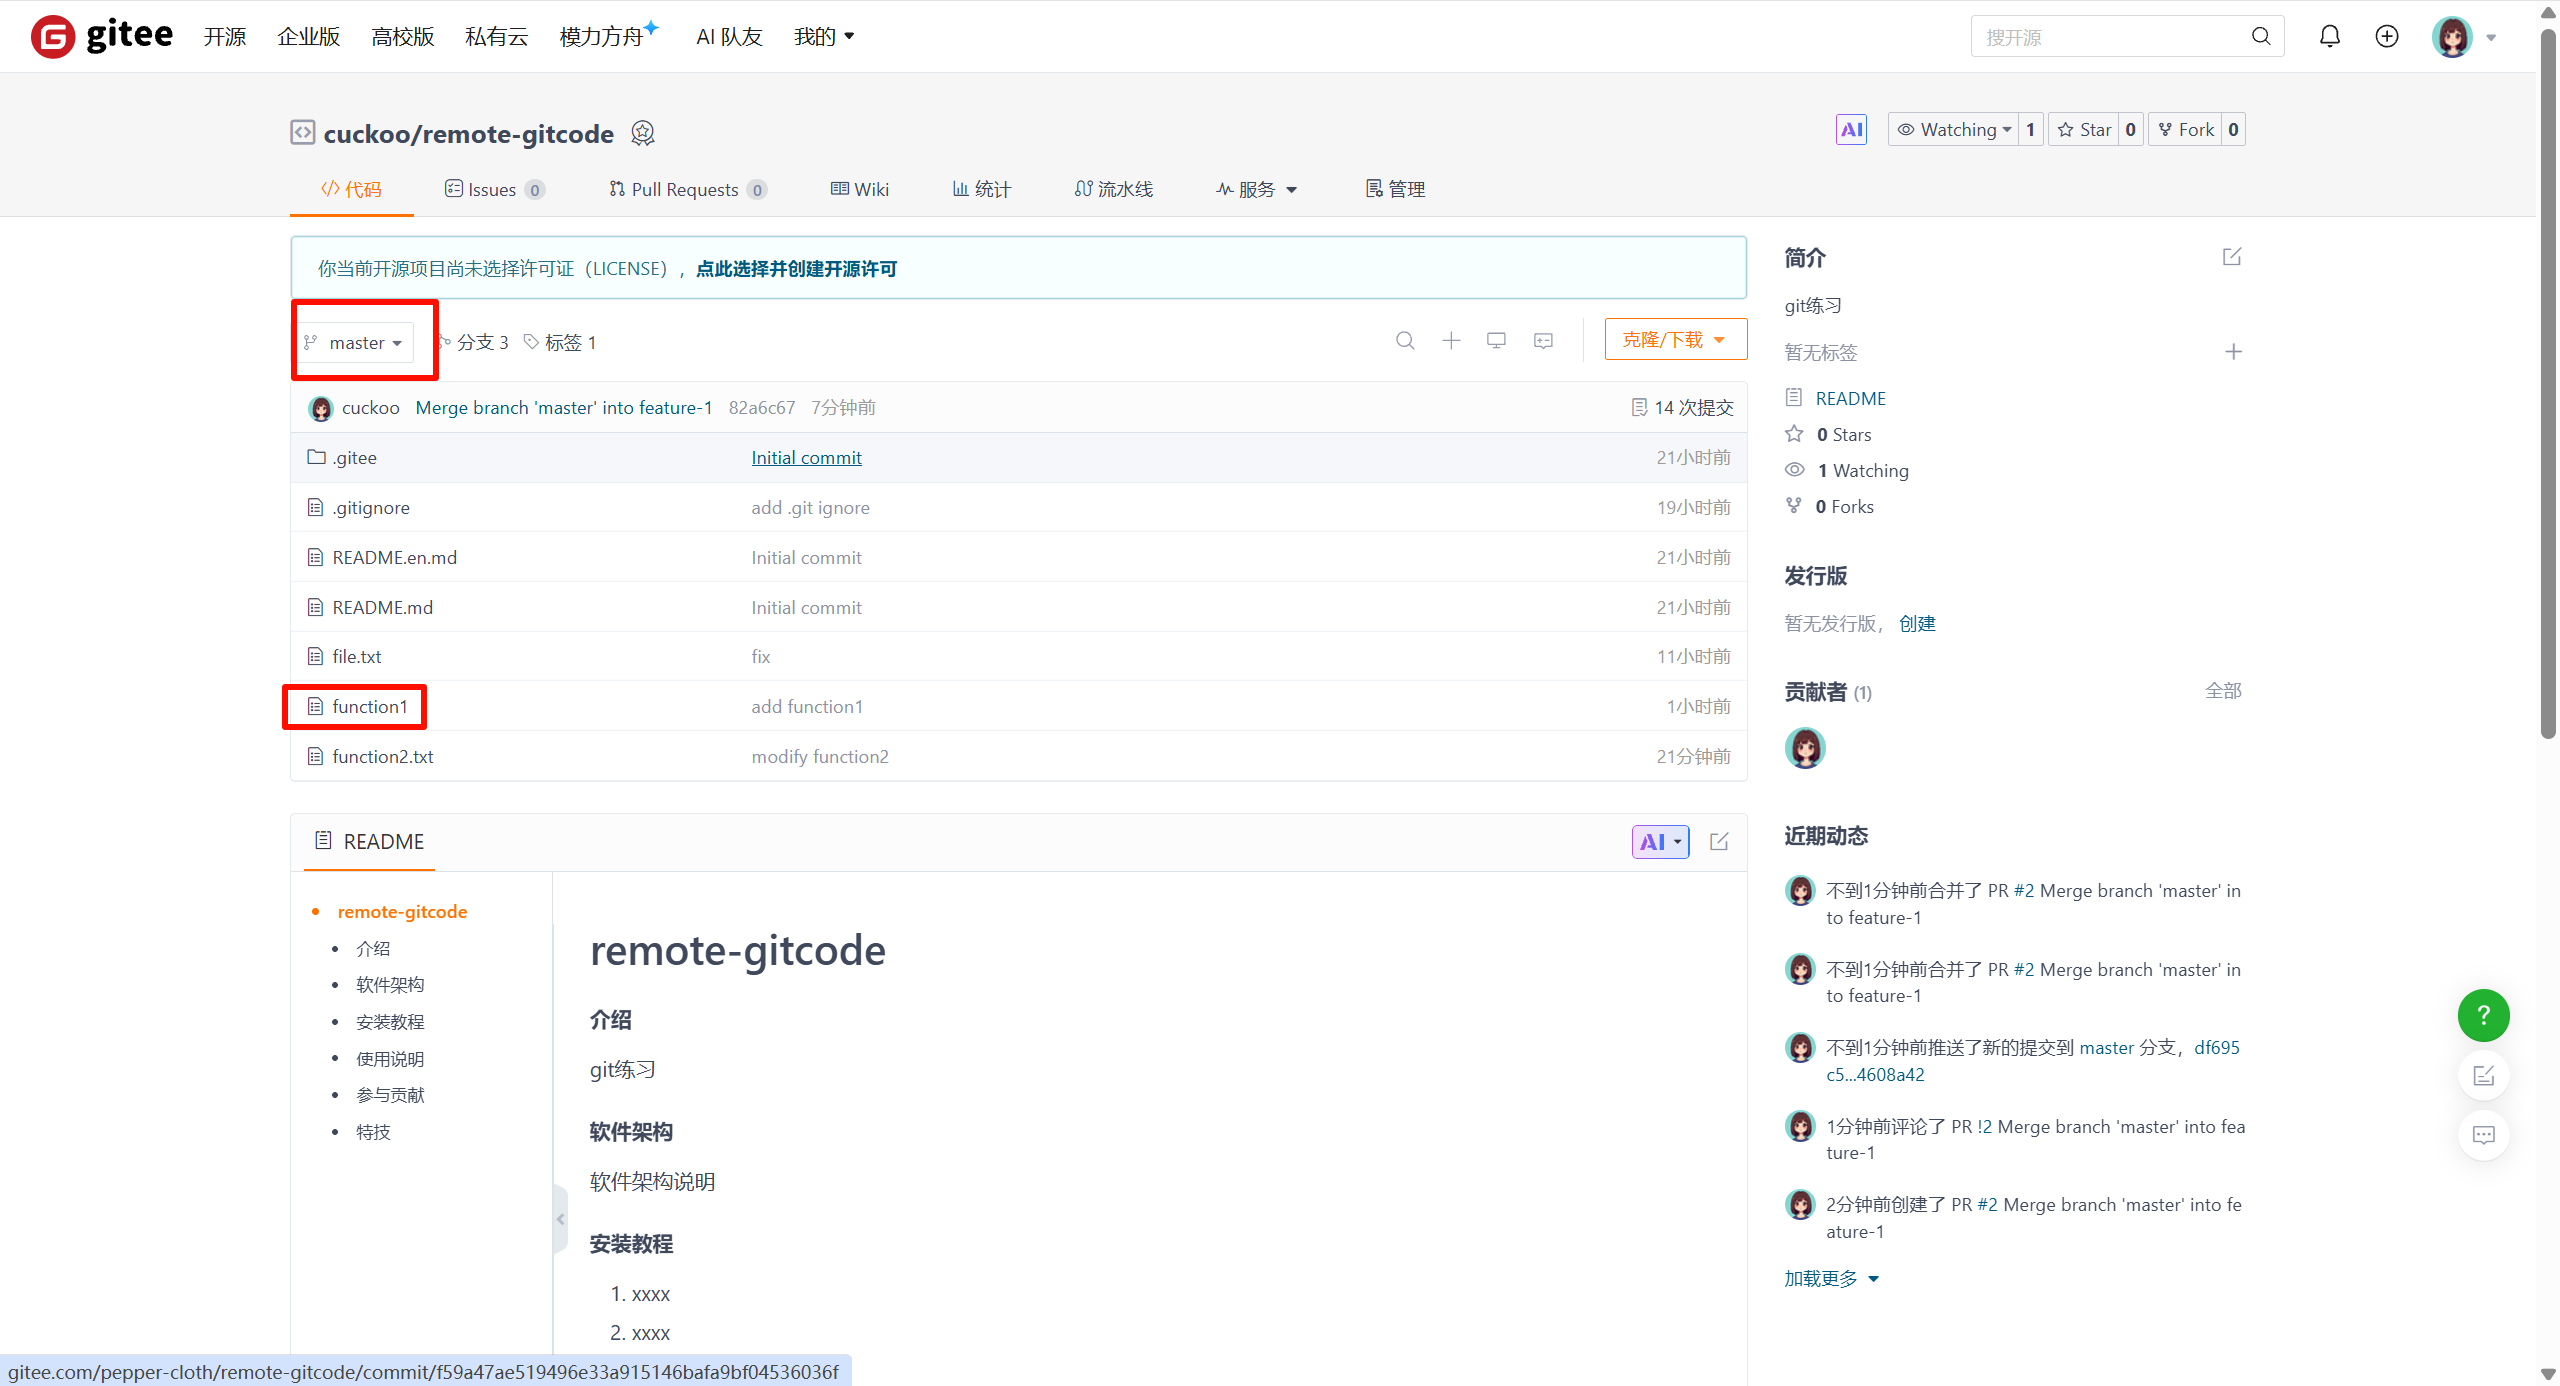Expand the 克隆/下载 dropdown button

coord(1675,340)
